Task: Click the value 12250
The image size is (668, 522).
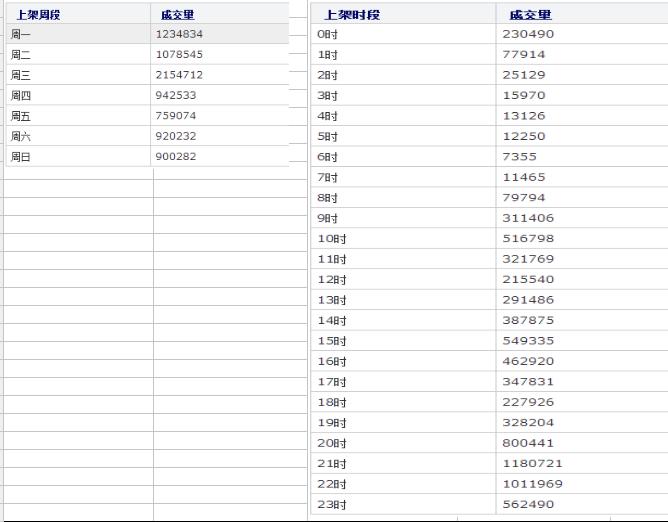Action: click(524, 136)
